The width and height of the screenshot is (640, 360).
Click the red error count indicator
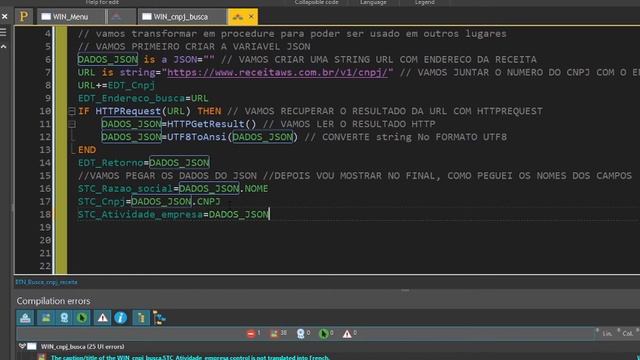pos(254,333)
